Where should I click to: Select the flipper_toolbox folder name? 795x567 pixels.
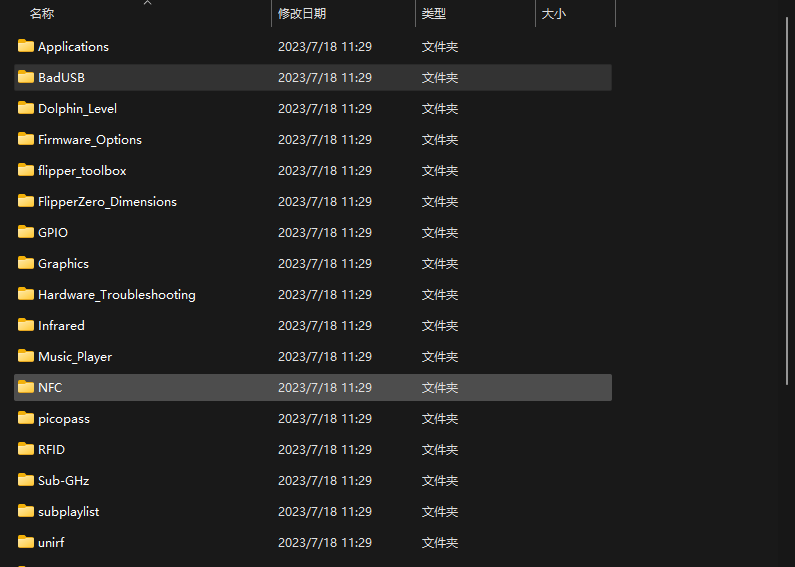[x=82, y=170]
